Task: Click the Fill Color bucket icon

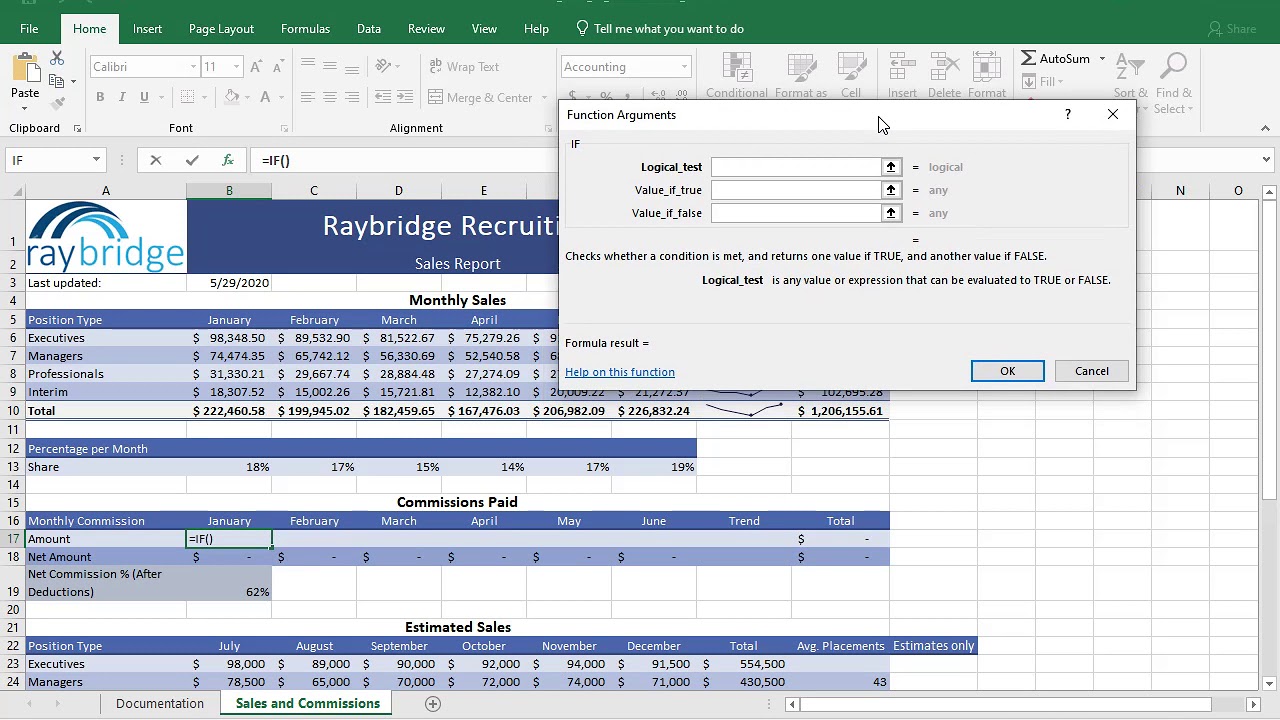Action: click(232, 97)
